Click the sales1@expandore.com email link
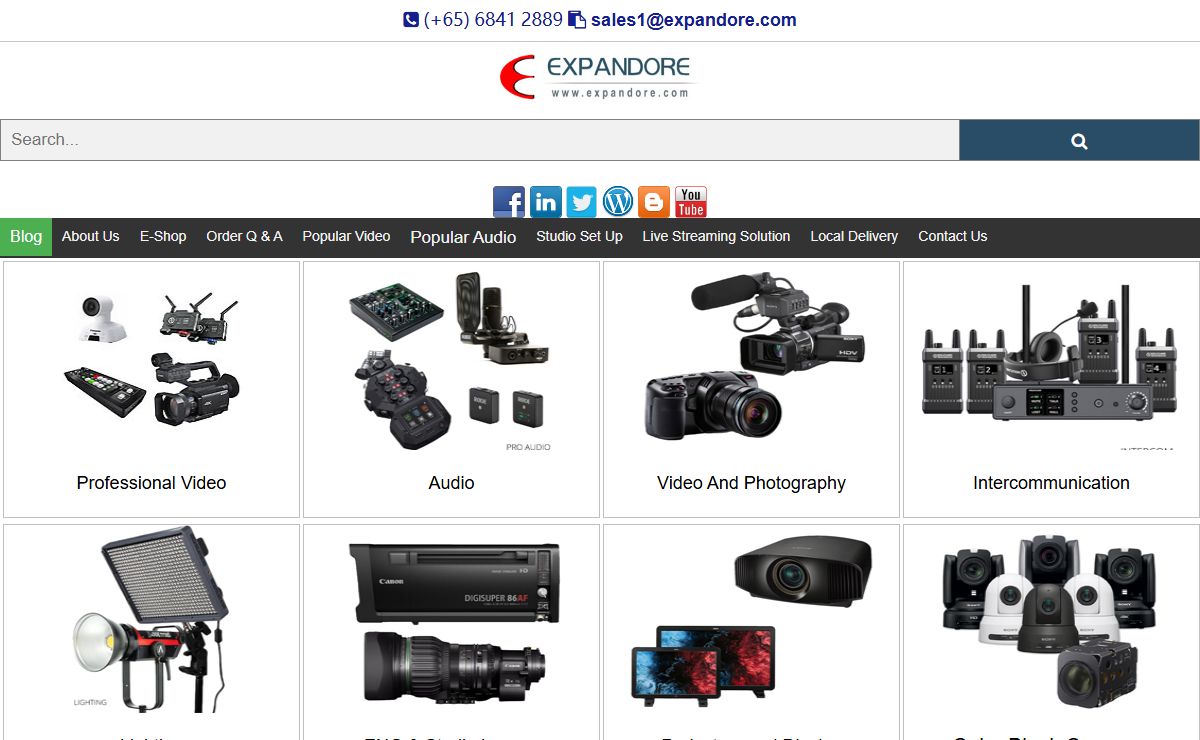Image resolution: width=1200 pixels, height=740 pixels. [694, 20]
